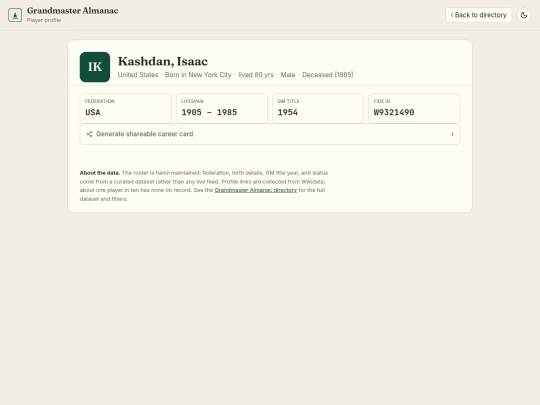540x405 pixels.
Task: Go back using Back to directory button
Action: click(478, 15)
